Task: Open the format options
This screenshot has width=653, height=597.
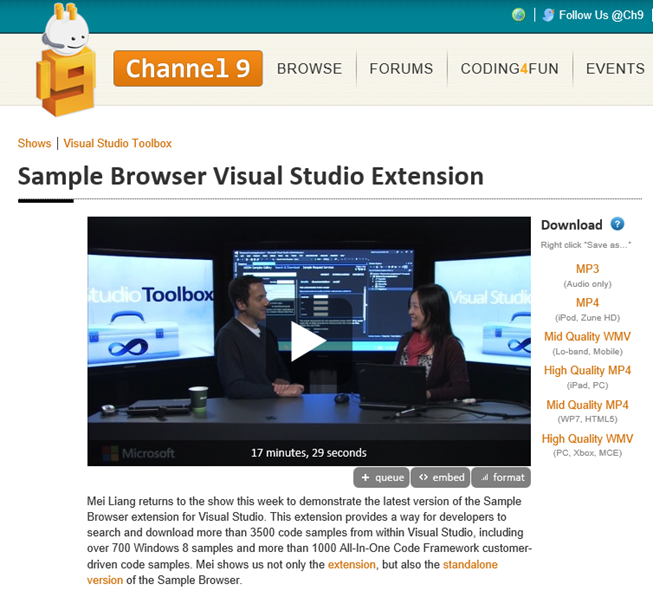Action: tap(501, 478)
